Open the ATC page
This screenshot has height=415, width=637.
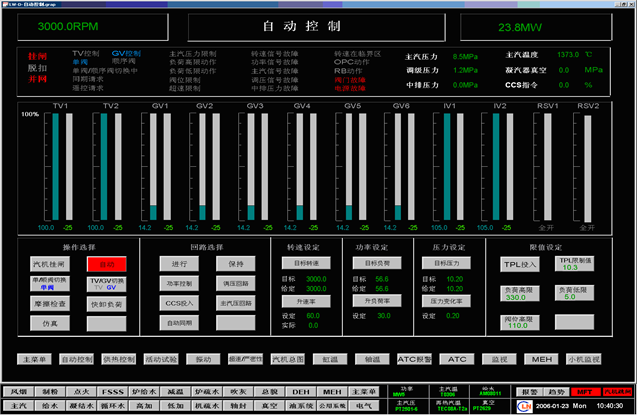[x=457, y=359]
